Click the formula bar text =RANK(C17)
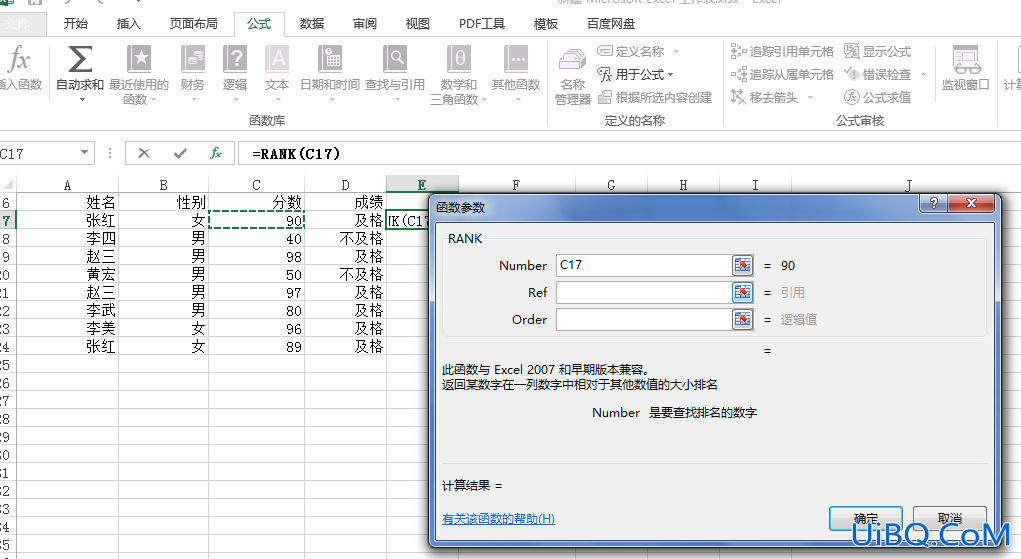This screenshot has width=1021, height=559. click(x=296, y=154)
